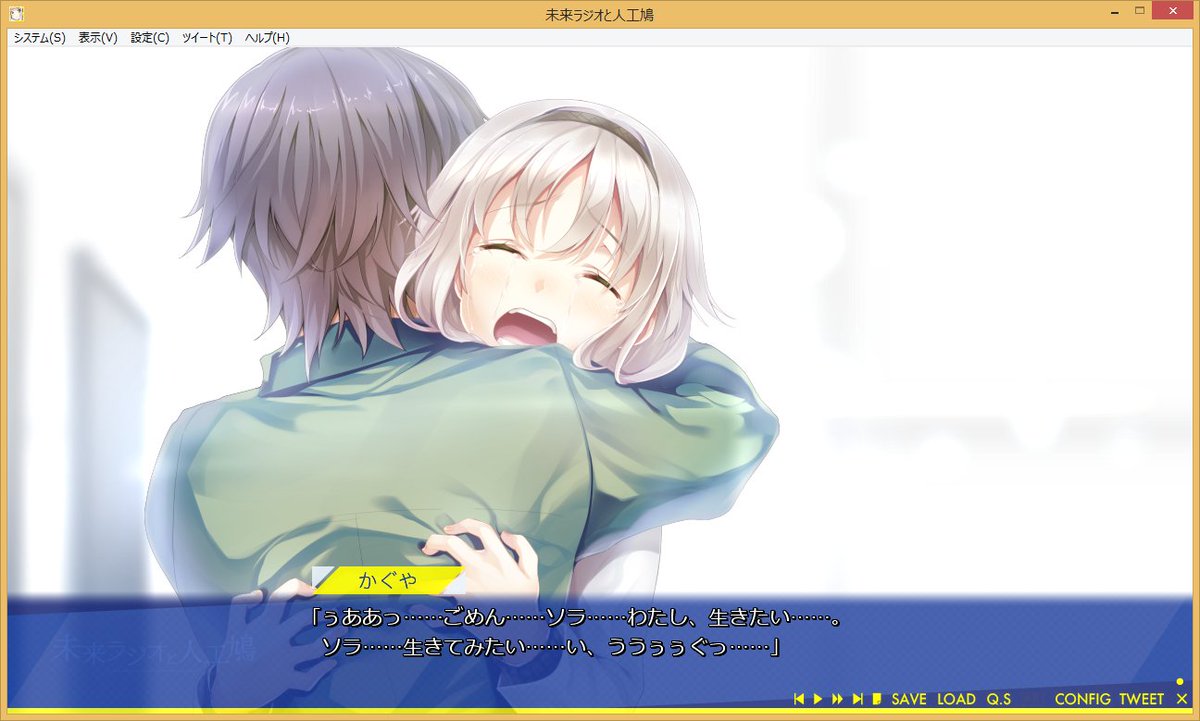
Task: Click the dialogue line ソラ……生きてみたい
Action: 550,647
